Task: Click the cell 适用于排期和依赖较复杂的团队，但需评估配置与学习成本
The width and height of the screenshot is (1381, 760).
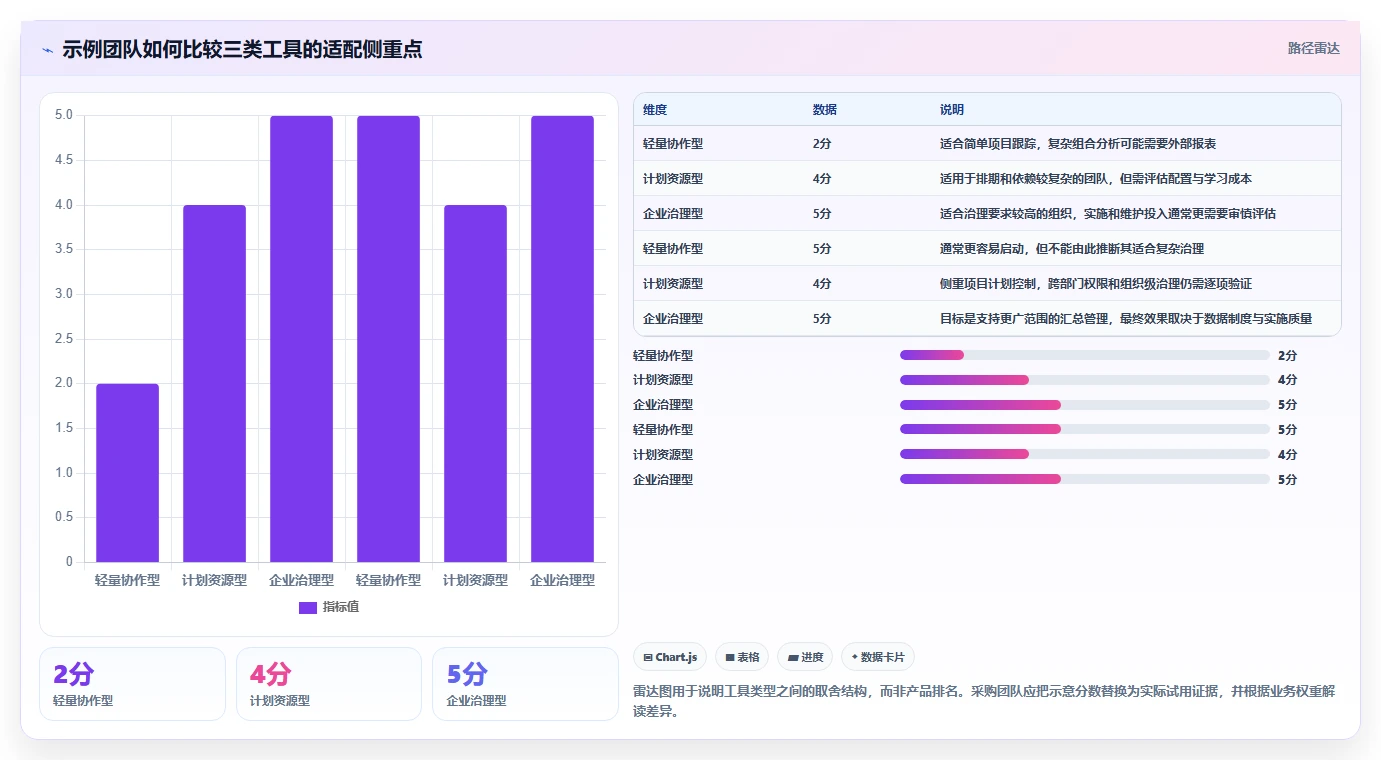Action: 1096,179
